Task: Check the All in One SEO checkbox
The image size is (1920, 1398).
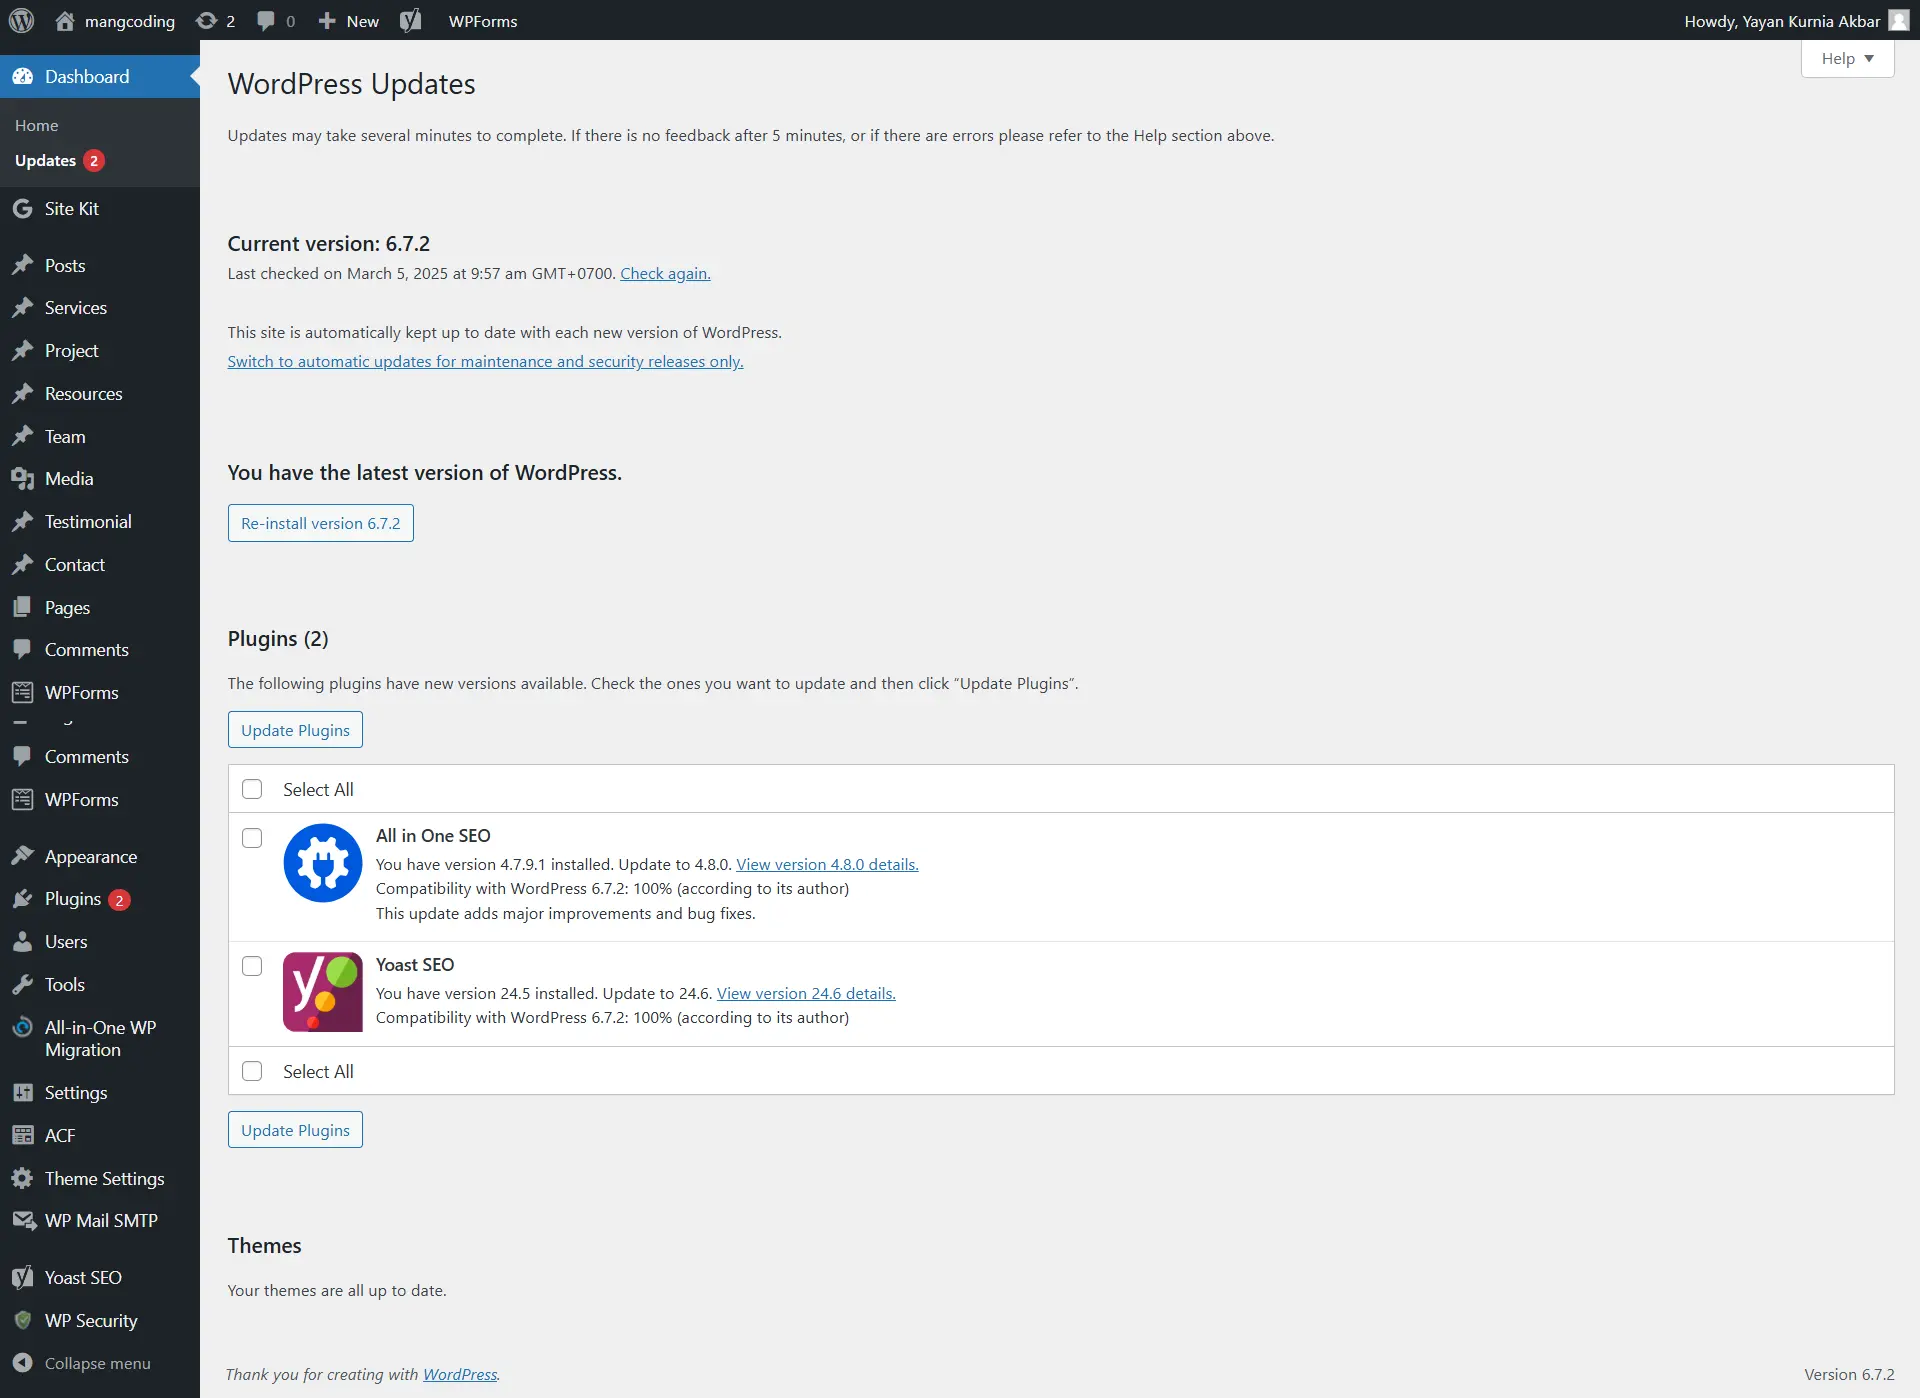Action: pos(252,838)
